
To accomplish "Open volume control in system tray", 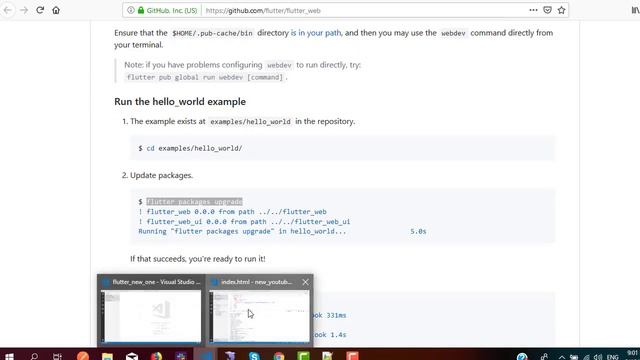I will click(598, 357).
